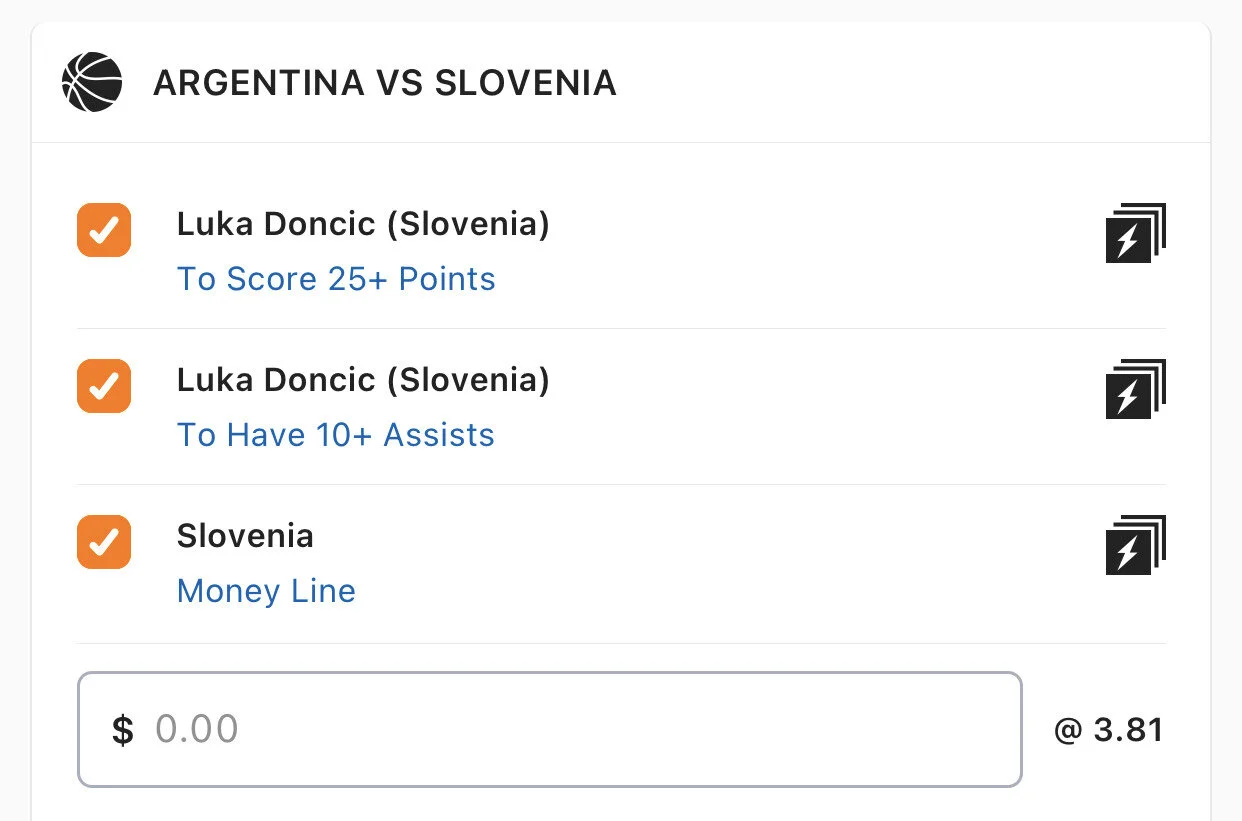Click the 0.00 placeholder amount

(197, 730)
